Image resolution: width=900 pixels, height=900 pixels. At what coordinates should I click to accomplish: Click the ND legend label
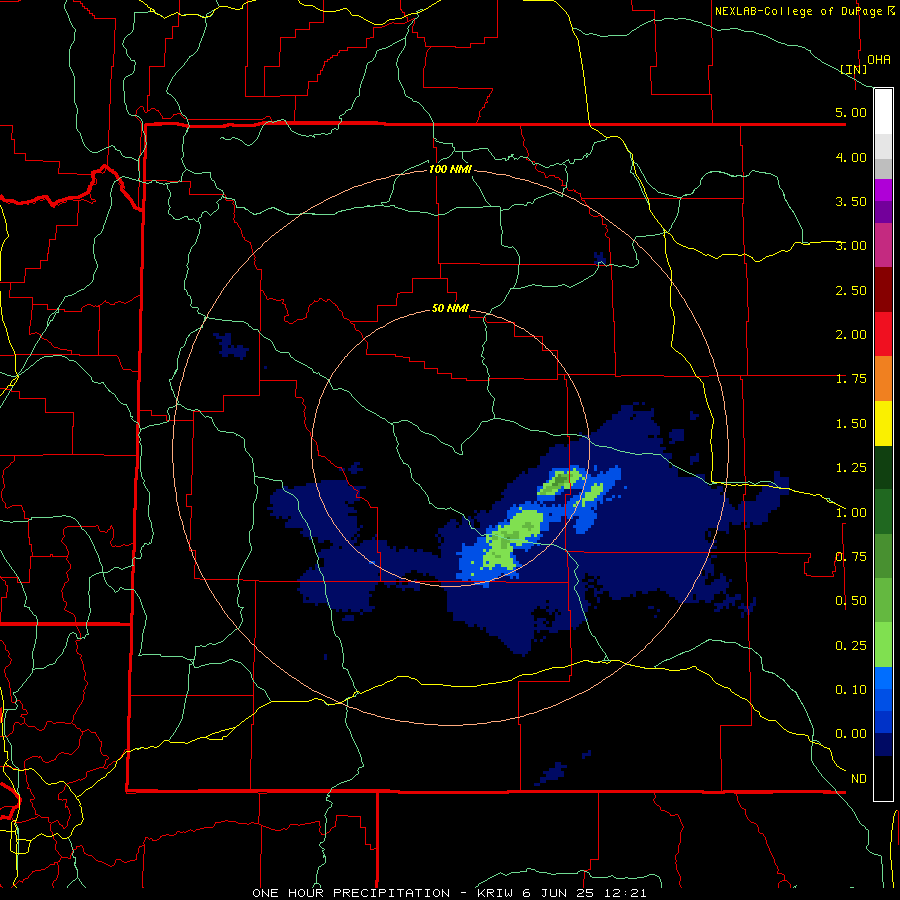tap(859, 779)
